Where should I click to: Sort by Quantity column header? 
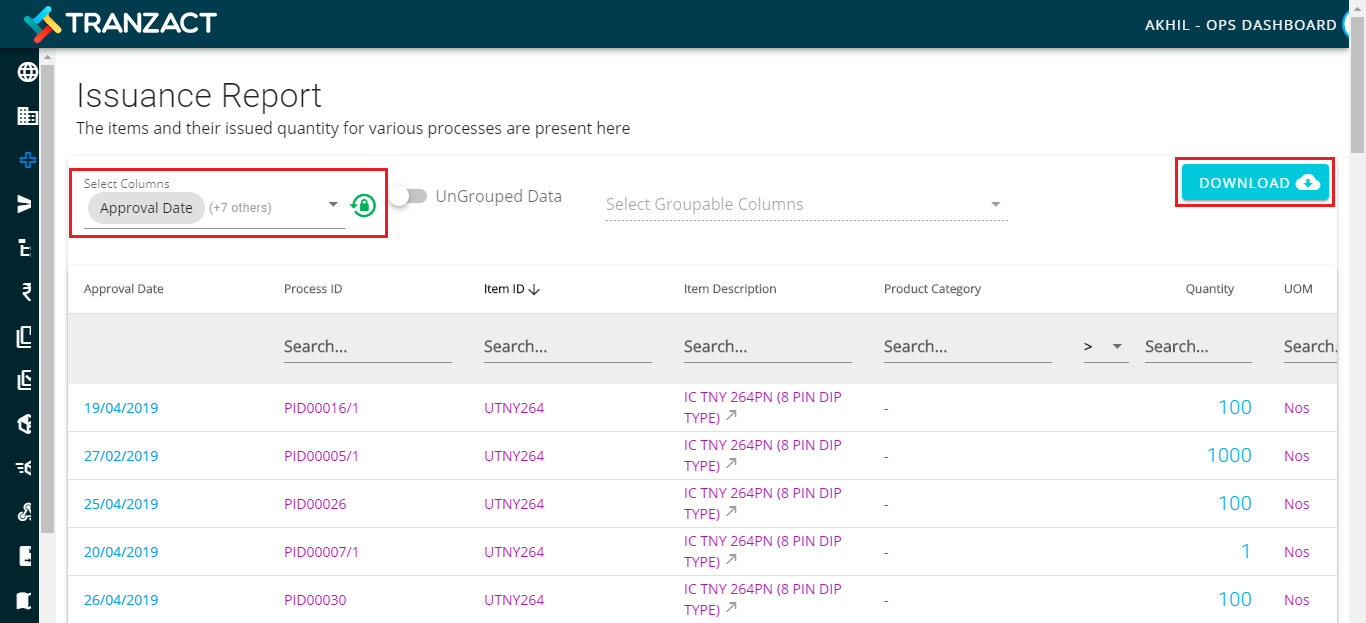tap(1210, 289)
